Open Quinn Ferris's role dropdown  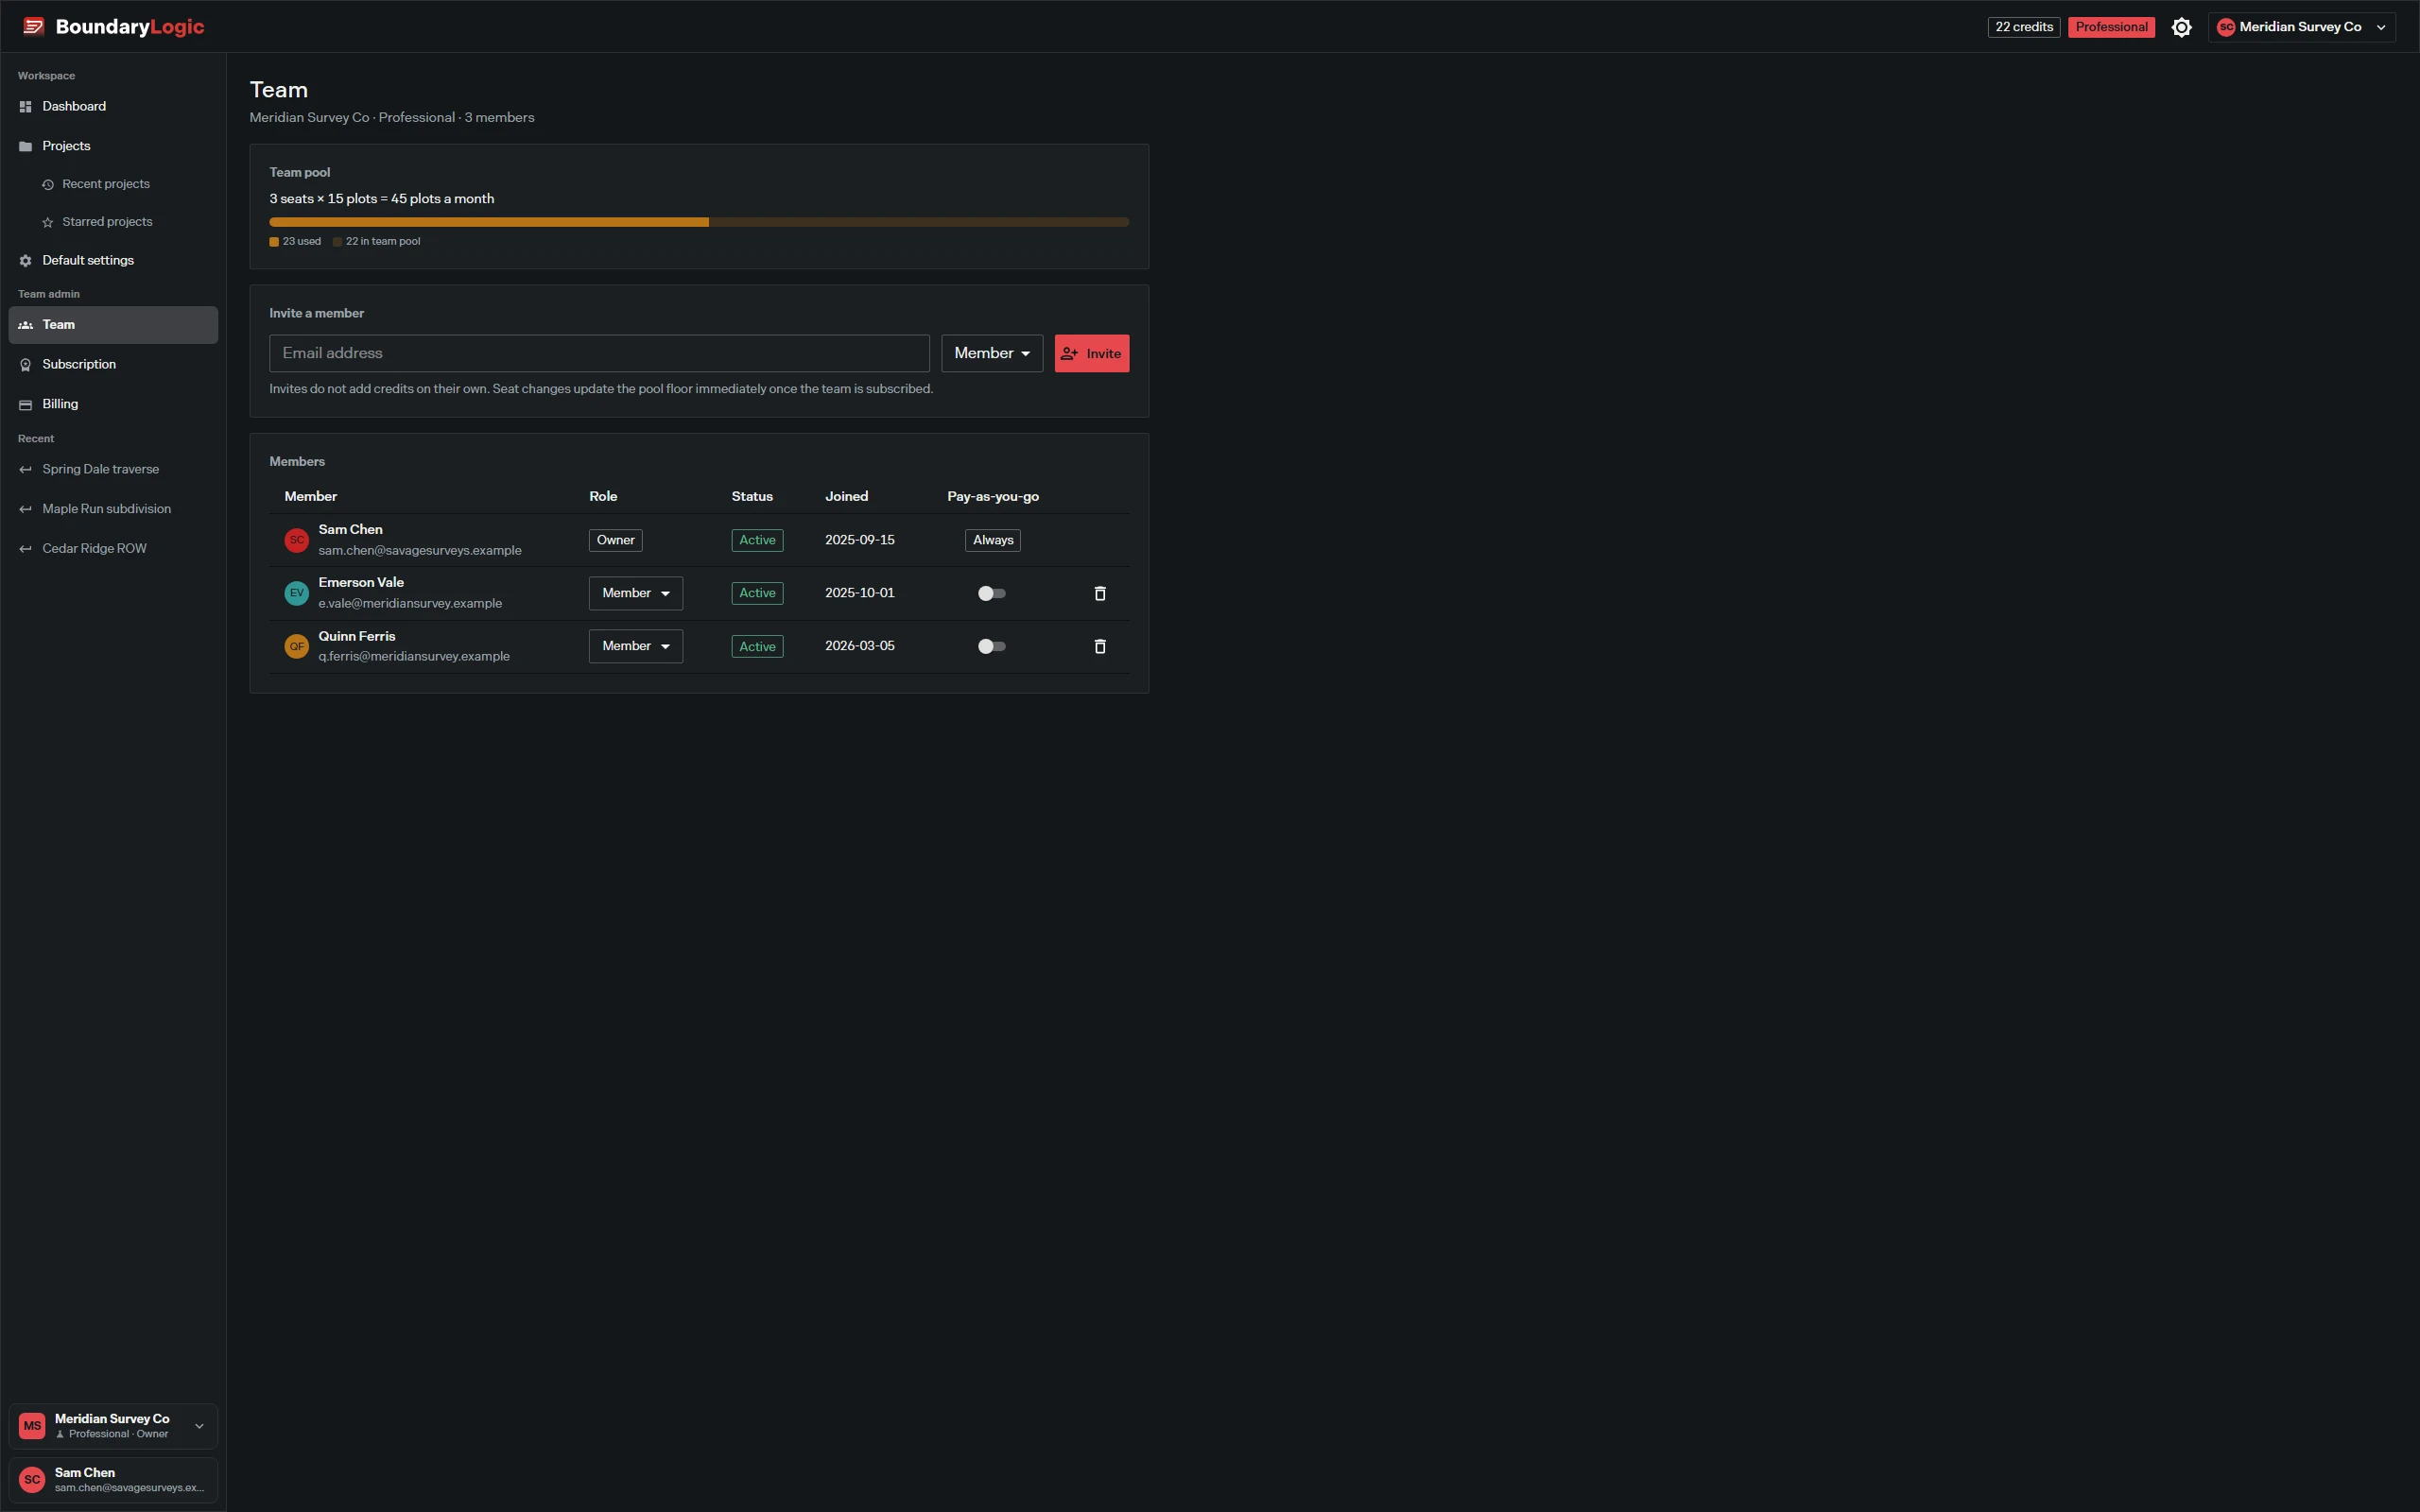pyautogui.click(x=635, y=646)
